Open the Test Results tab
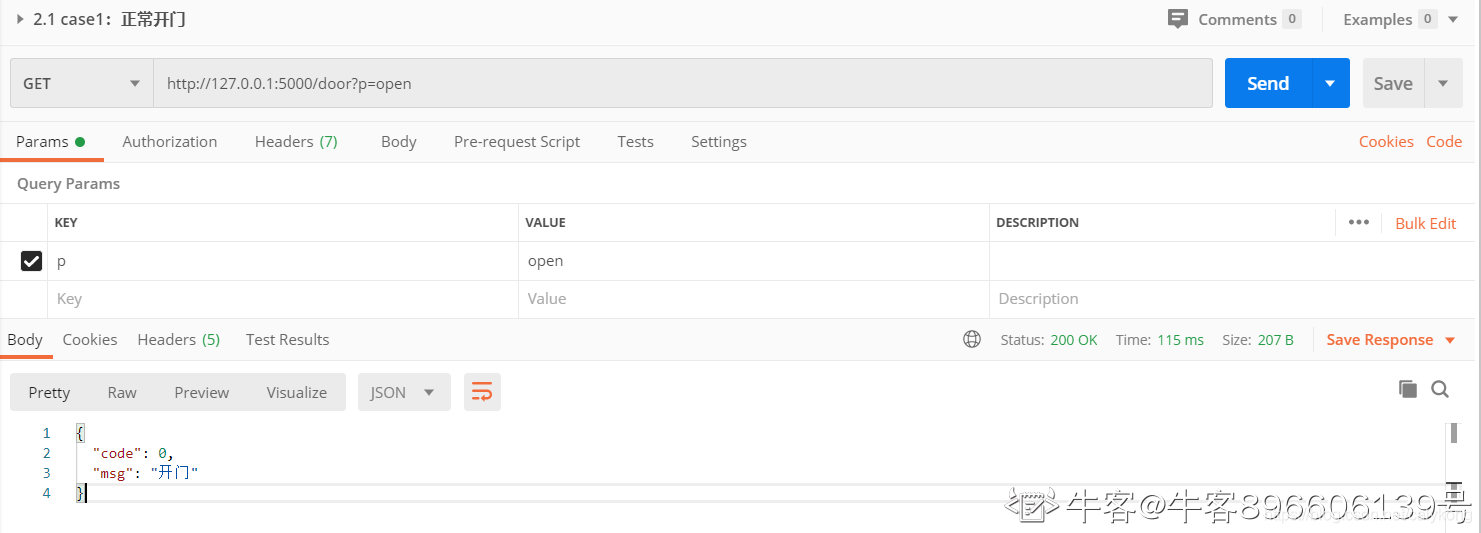 coord(287,340)
